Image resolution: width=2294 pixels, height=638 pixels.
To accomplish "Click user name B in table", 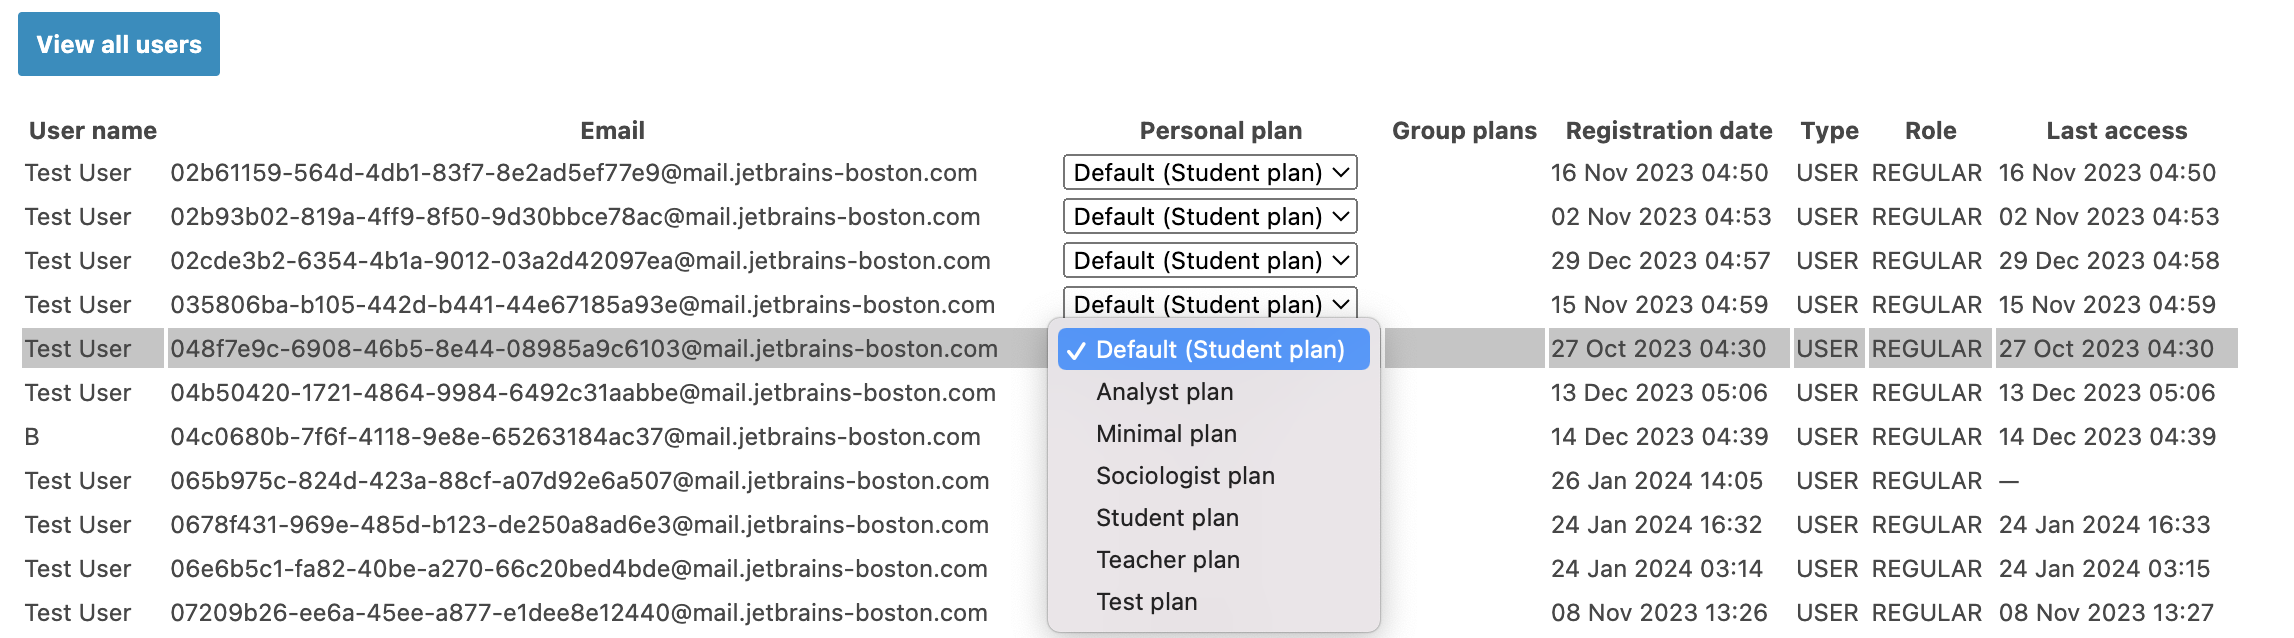I will tap(32, 437).
